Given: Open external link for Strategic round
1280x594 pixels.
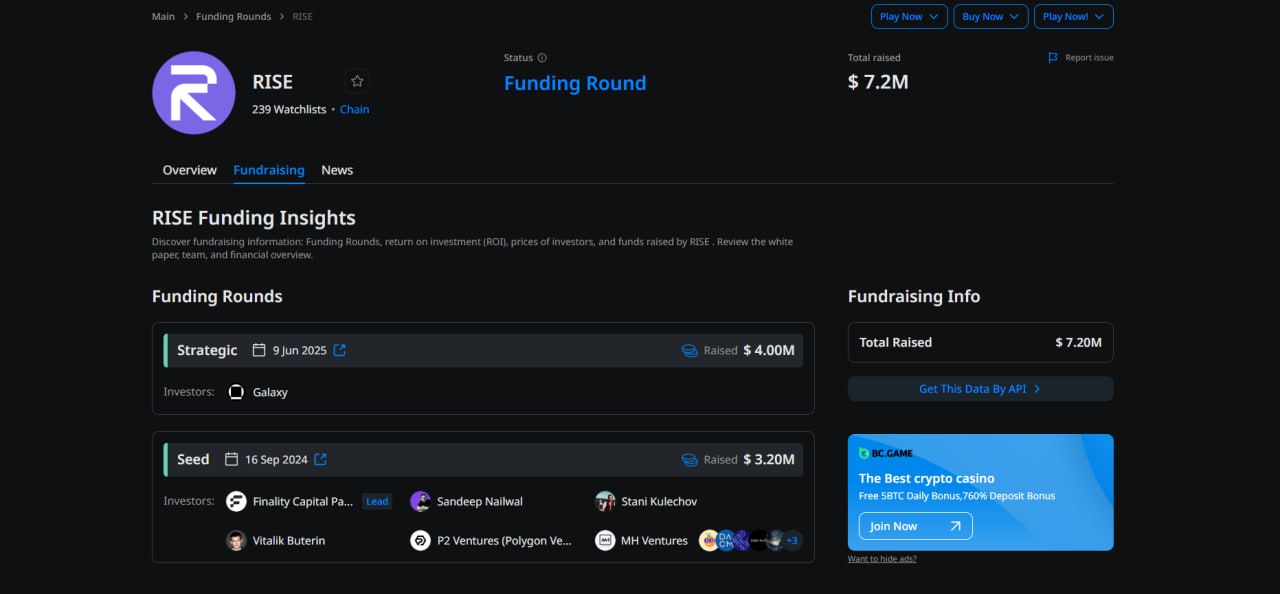Looking at the screenshot, I should point(339,350).
